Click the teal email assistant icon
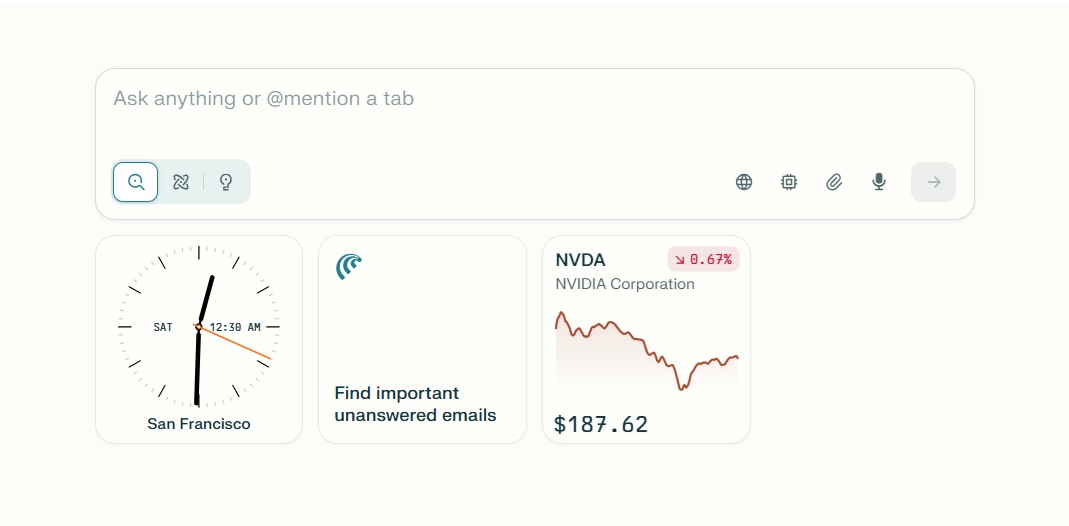Image resolution: width=1069 pixels, height=526 pixels. pyautogui.click(x=349, y=266)
